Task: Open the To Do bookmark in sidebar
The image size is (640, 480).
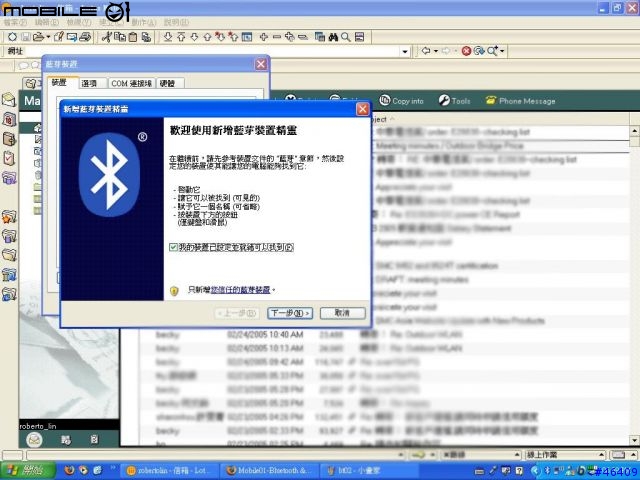Action: click(9, 158)
